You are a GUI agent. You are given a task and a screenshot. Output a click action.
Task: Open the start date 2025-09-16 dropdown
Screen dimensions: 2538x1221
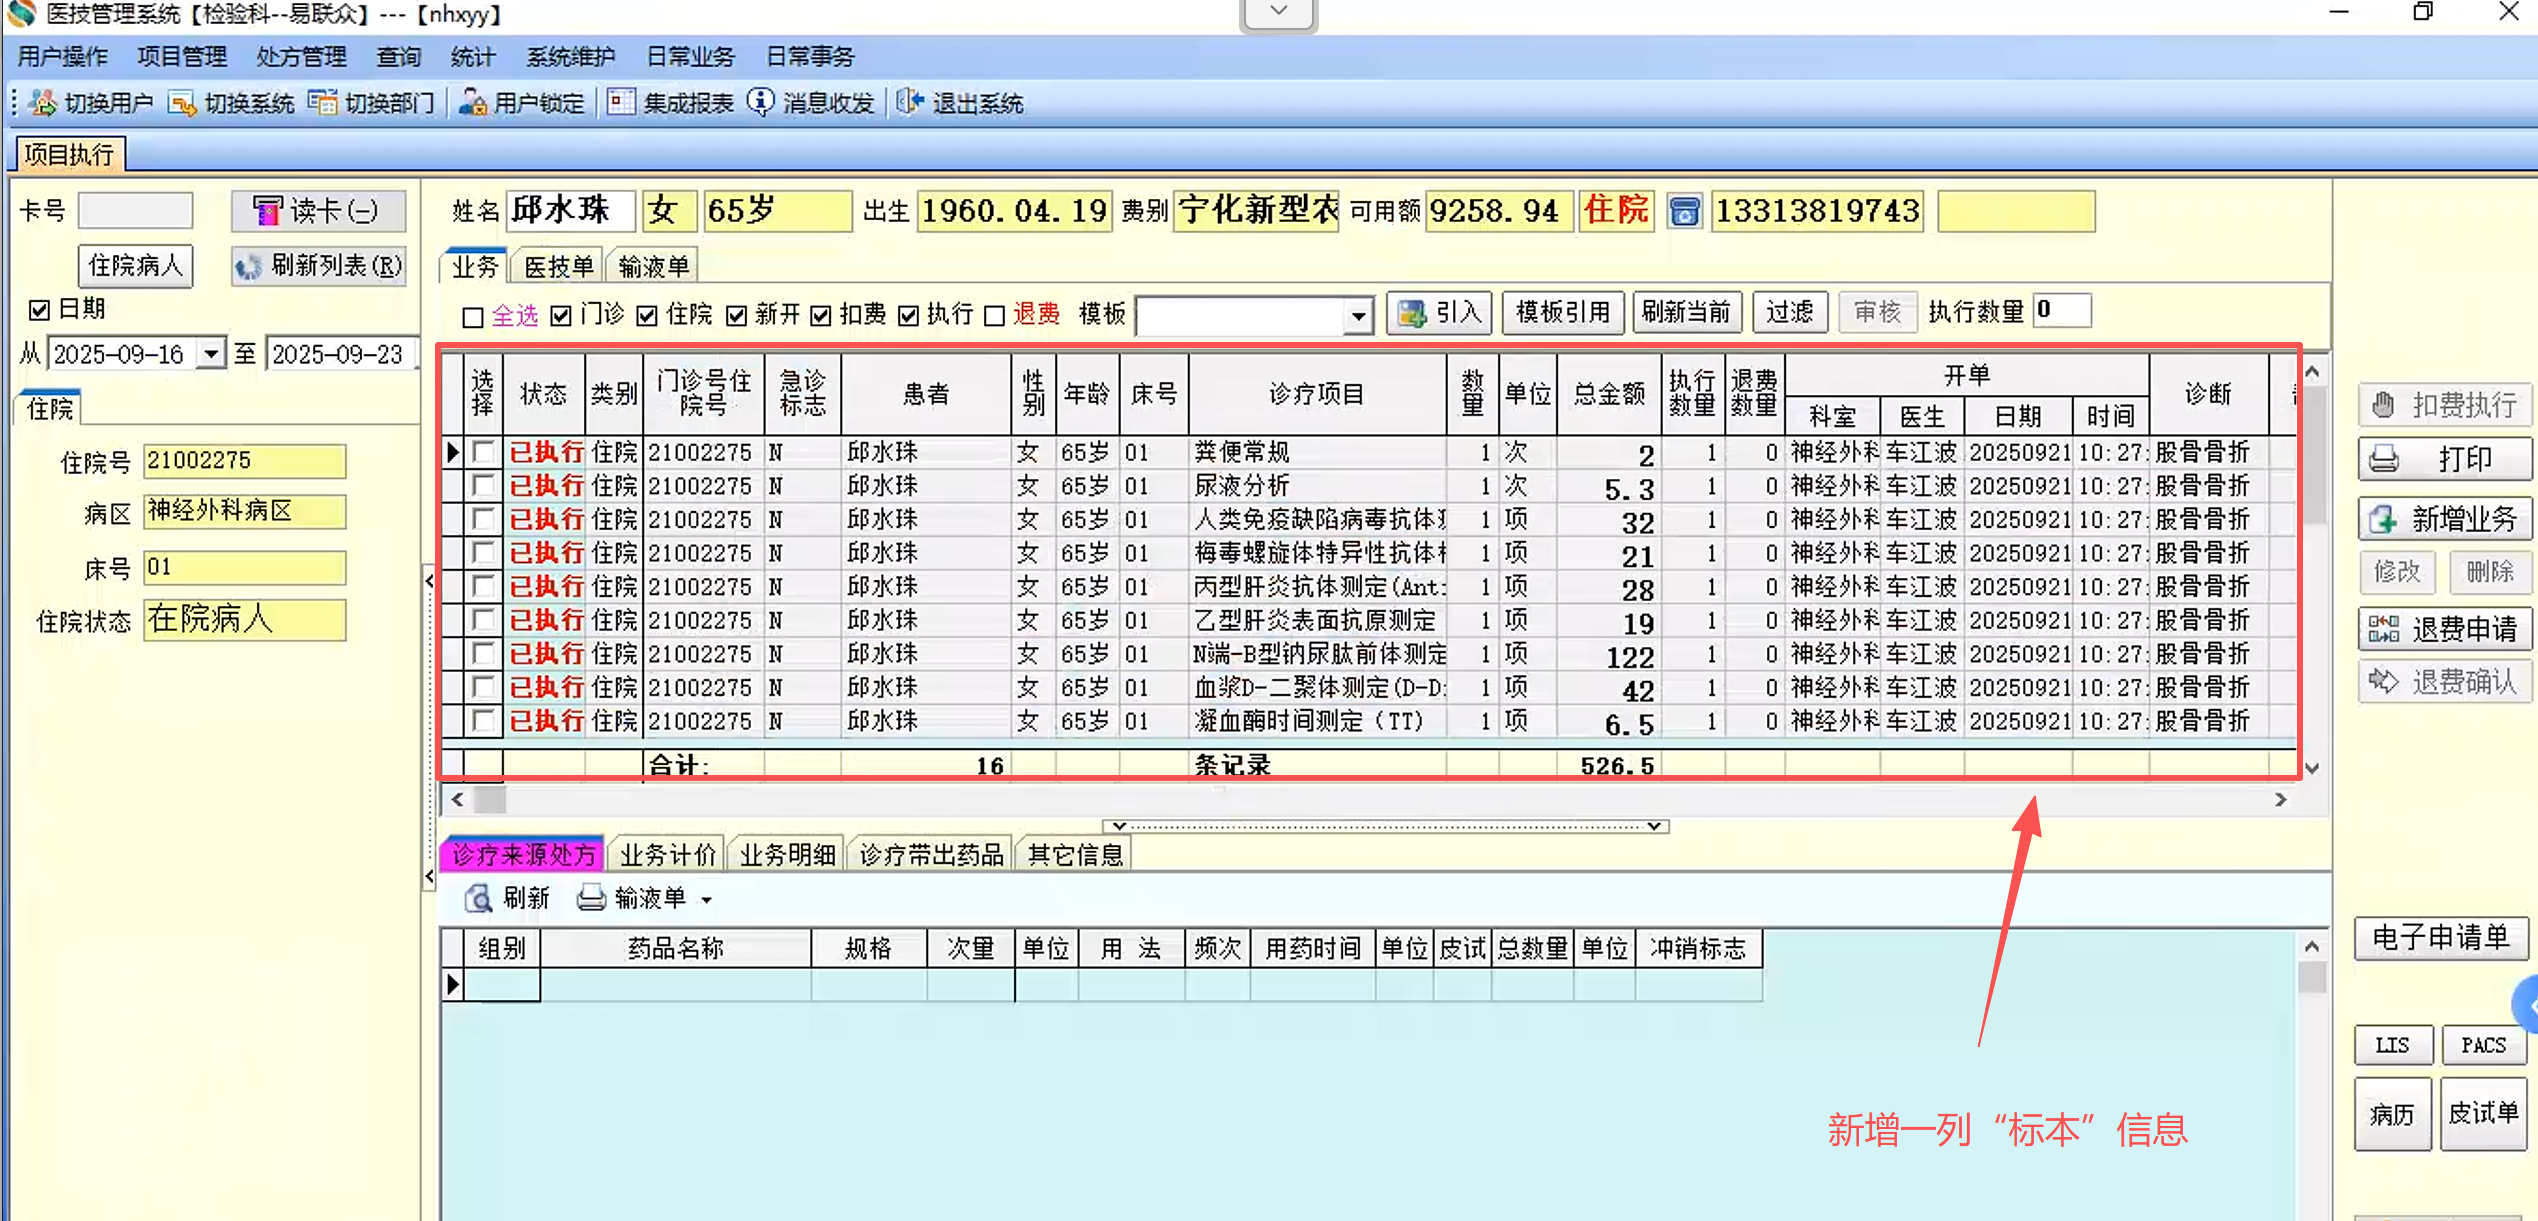coord(211,354)
